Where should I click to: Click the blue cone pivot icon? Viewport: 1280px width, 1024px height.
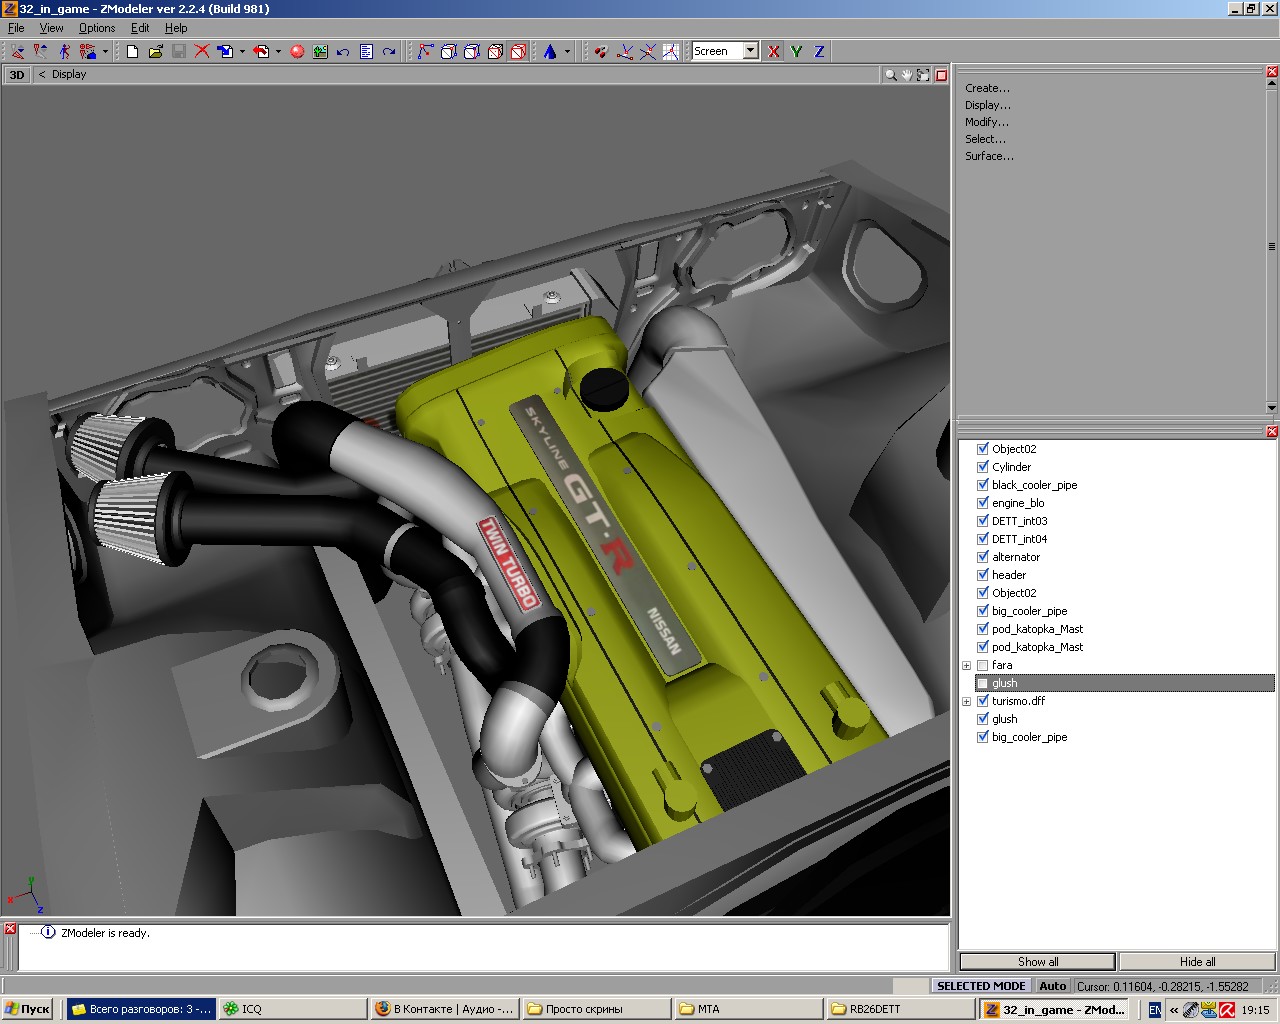point(550,51)
